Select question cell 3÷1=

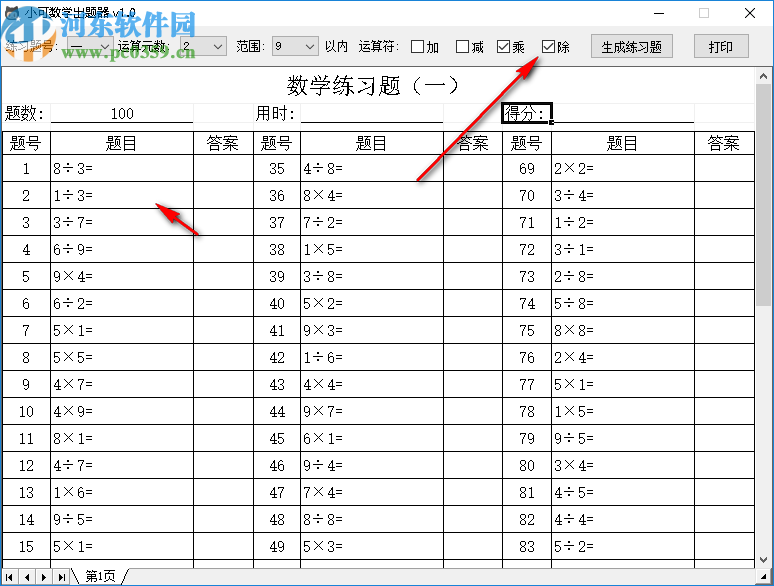pos(623,249)
